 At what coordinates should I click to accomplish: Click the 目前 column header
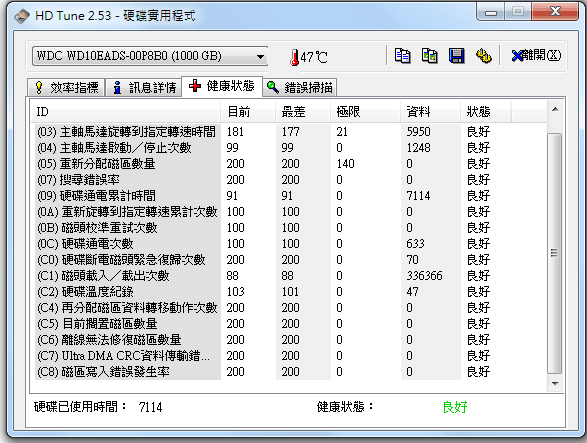(249, 112)
